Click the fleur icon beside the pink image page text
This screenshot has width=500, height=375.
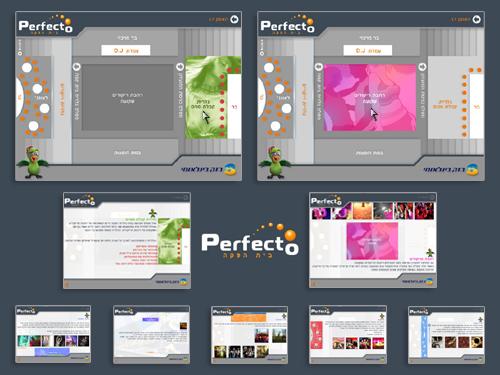430,252
